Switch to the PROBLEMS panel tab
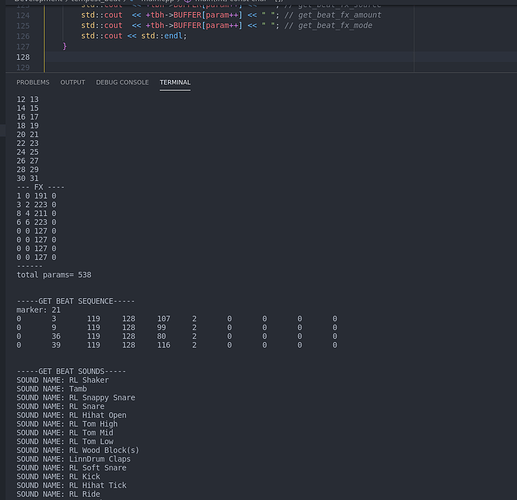Viewport: 517px width, 500px height. pos(33,82)
